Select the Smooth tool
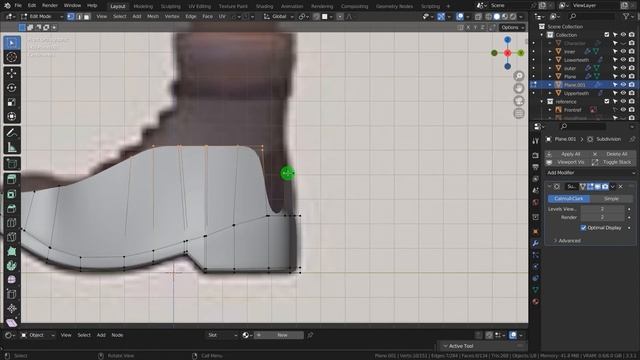The height and width of the screenshot is (360, 640). 11,280
